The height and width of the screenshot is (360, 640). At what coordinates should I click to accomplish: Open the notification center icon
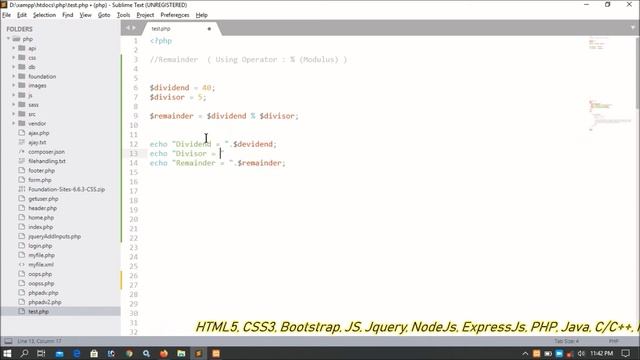625,353
